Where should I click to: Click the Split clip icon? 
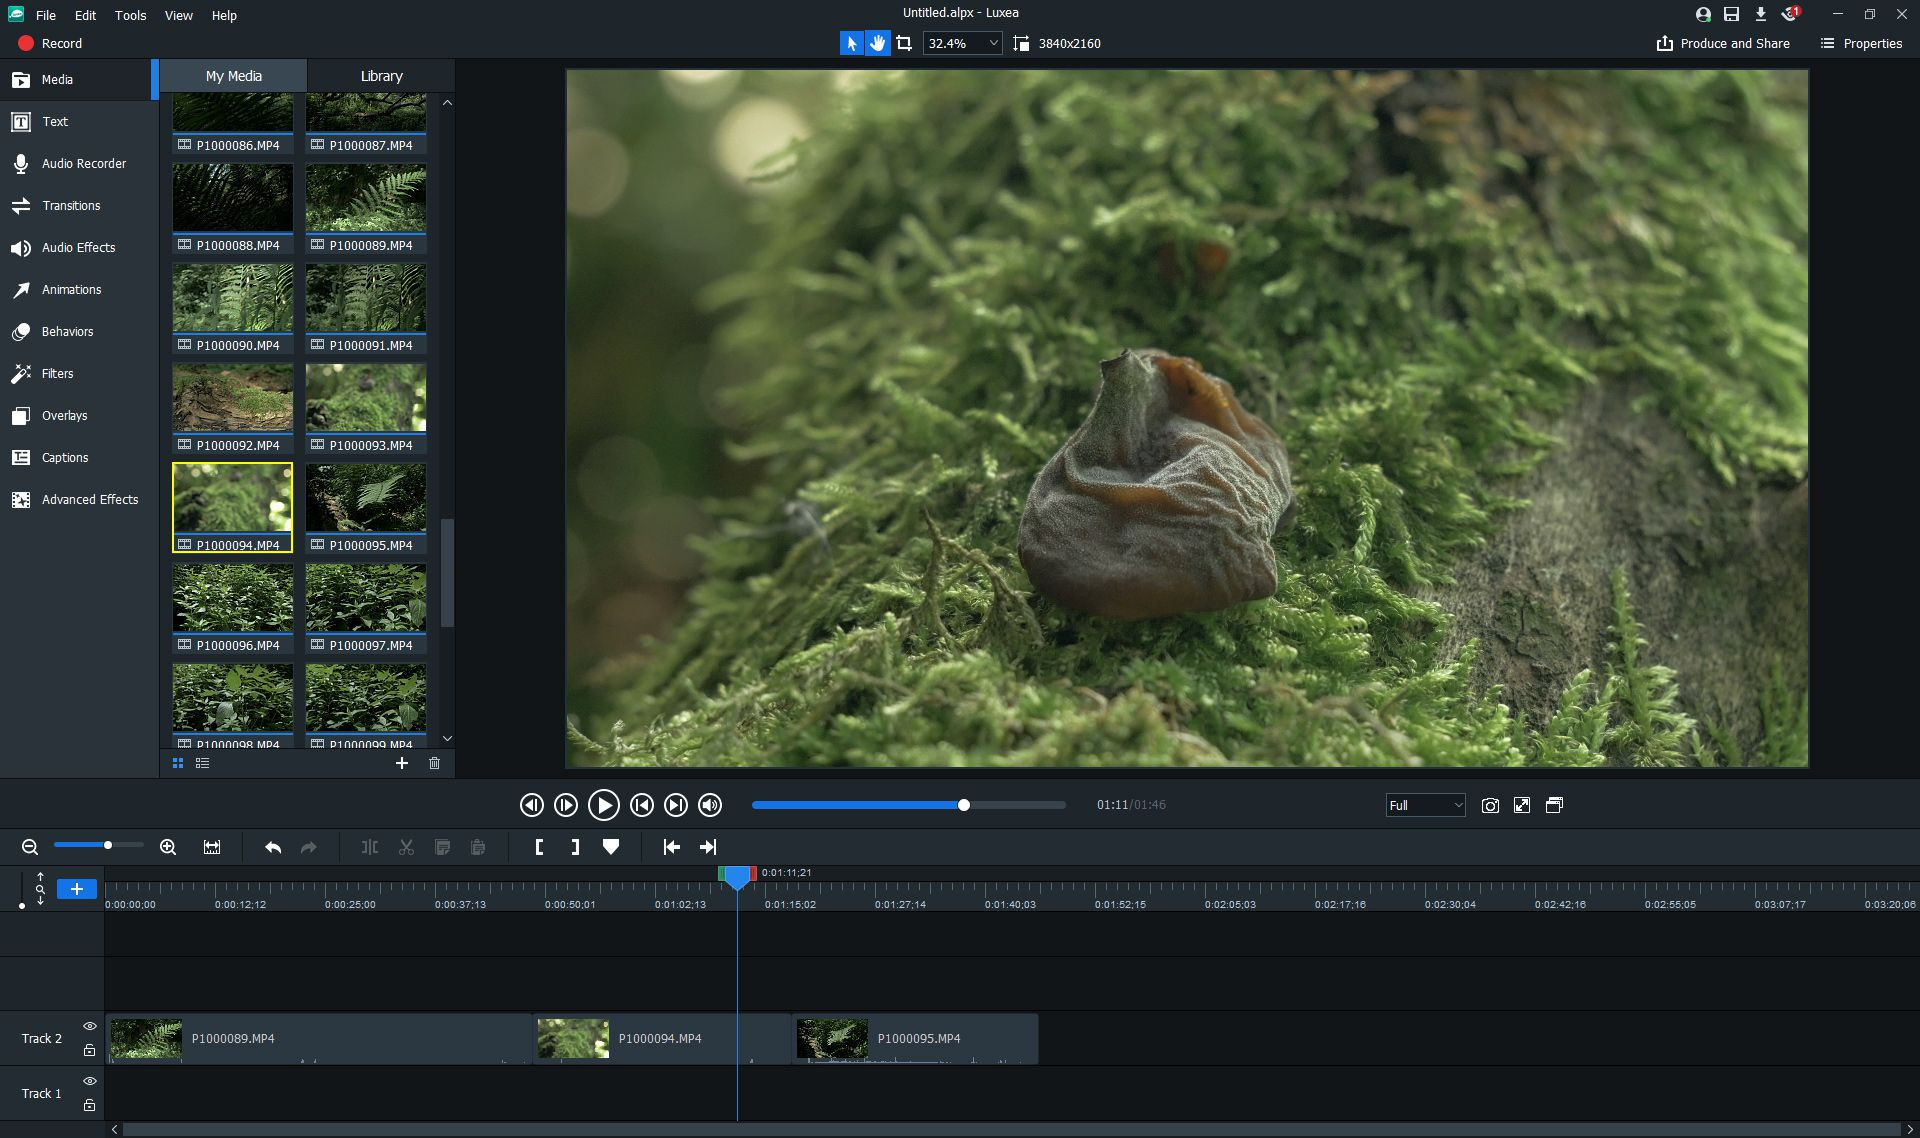370,847
